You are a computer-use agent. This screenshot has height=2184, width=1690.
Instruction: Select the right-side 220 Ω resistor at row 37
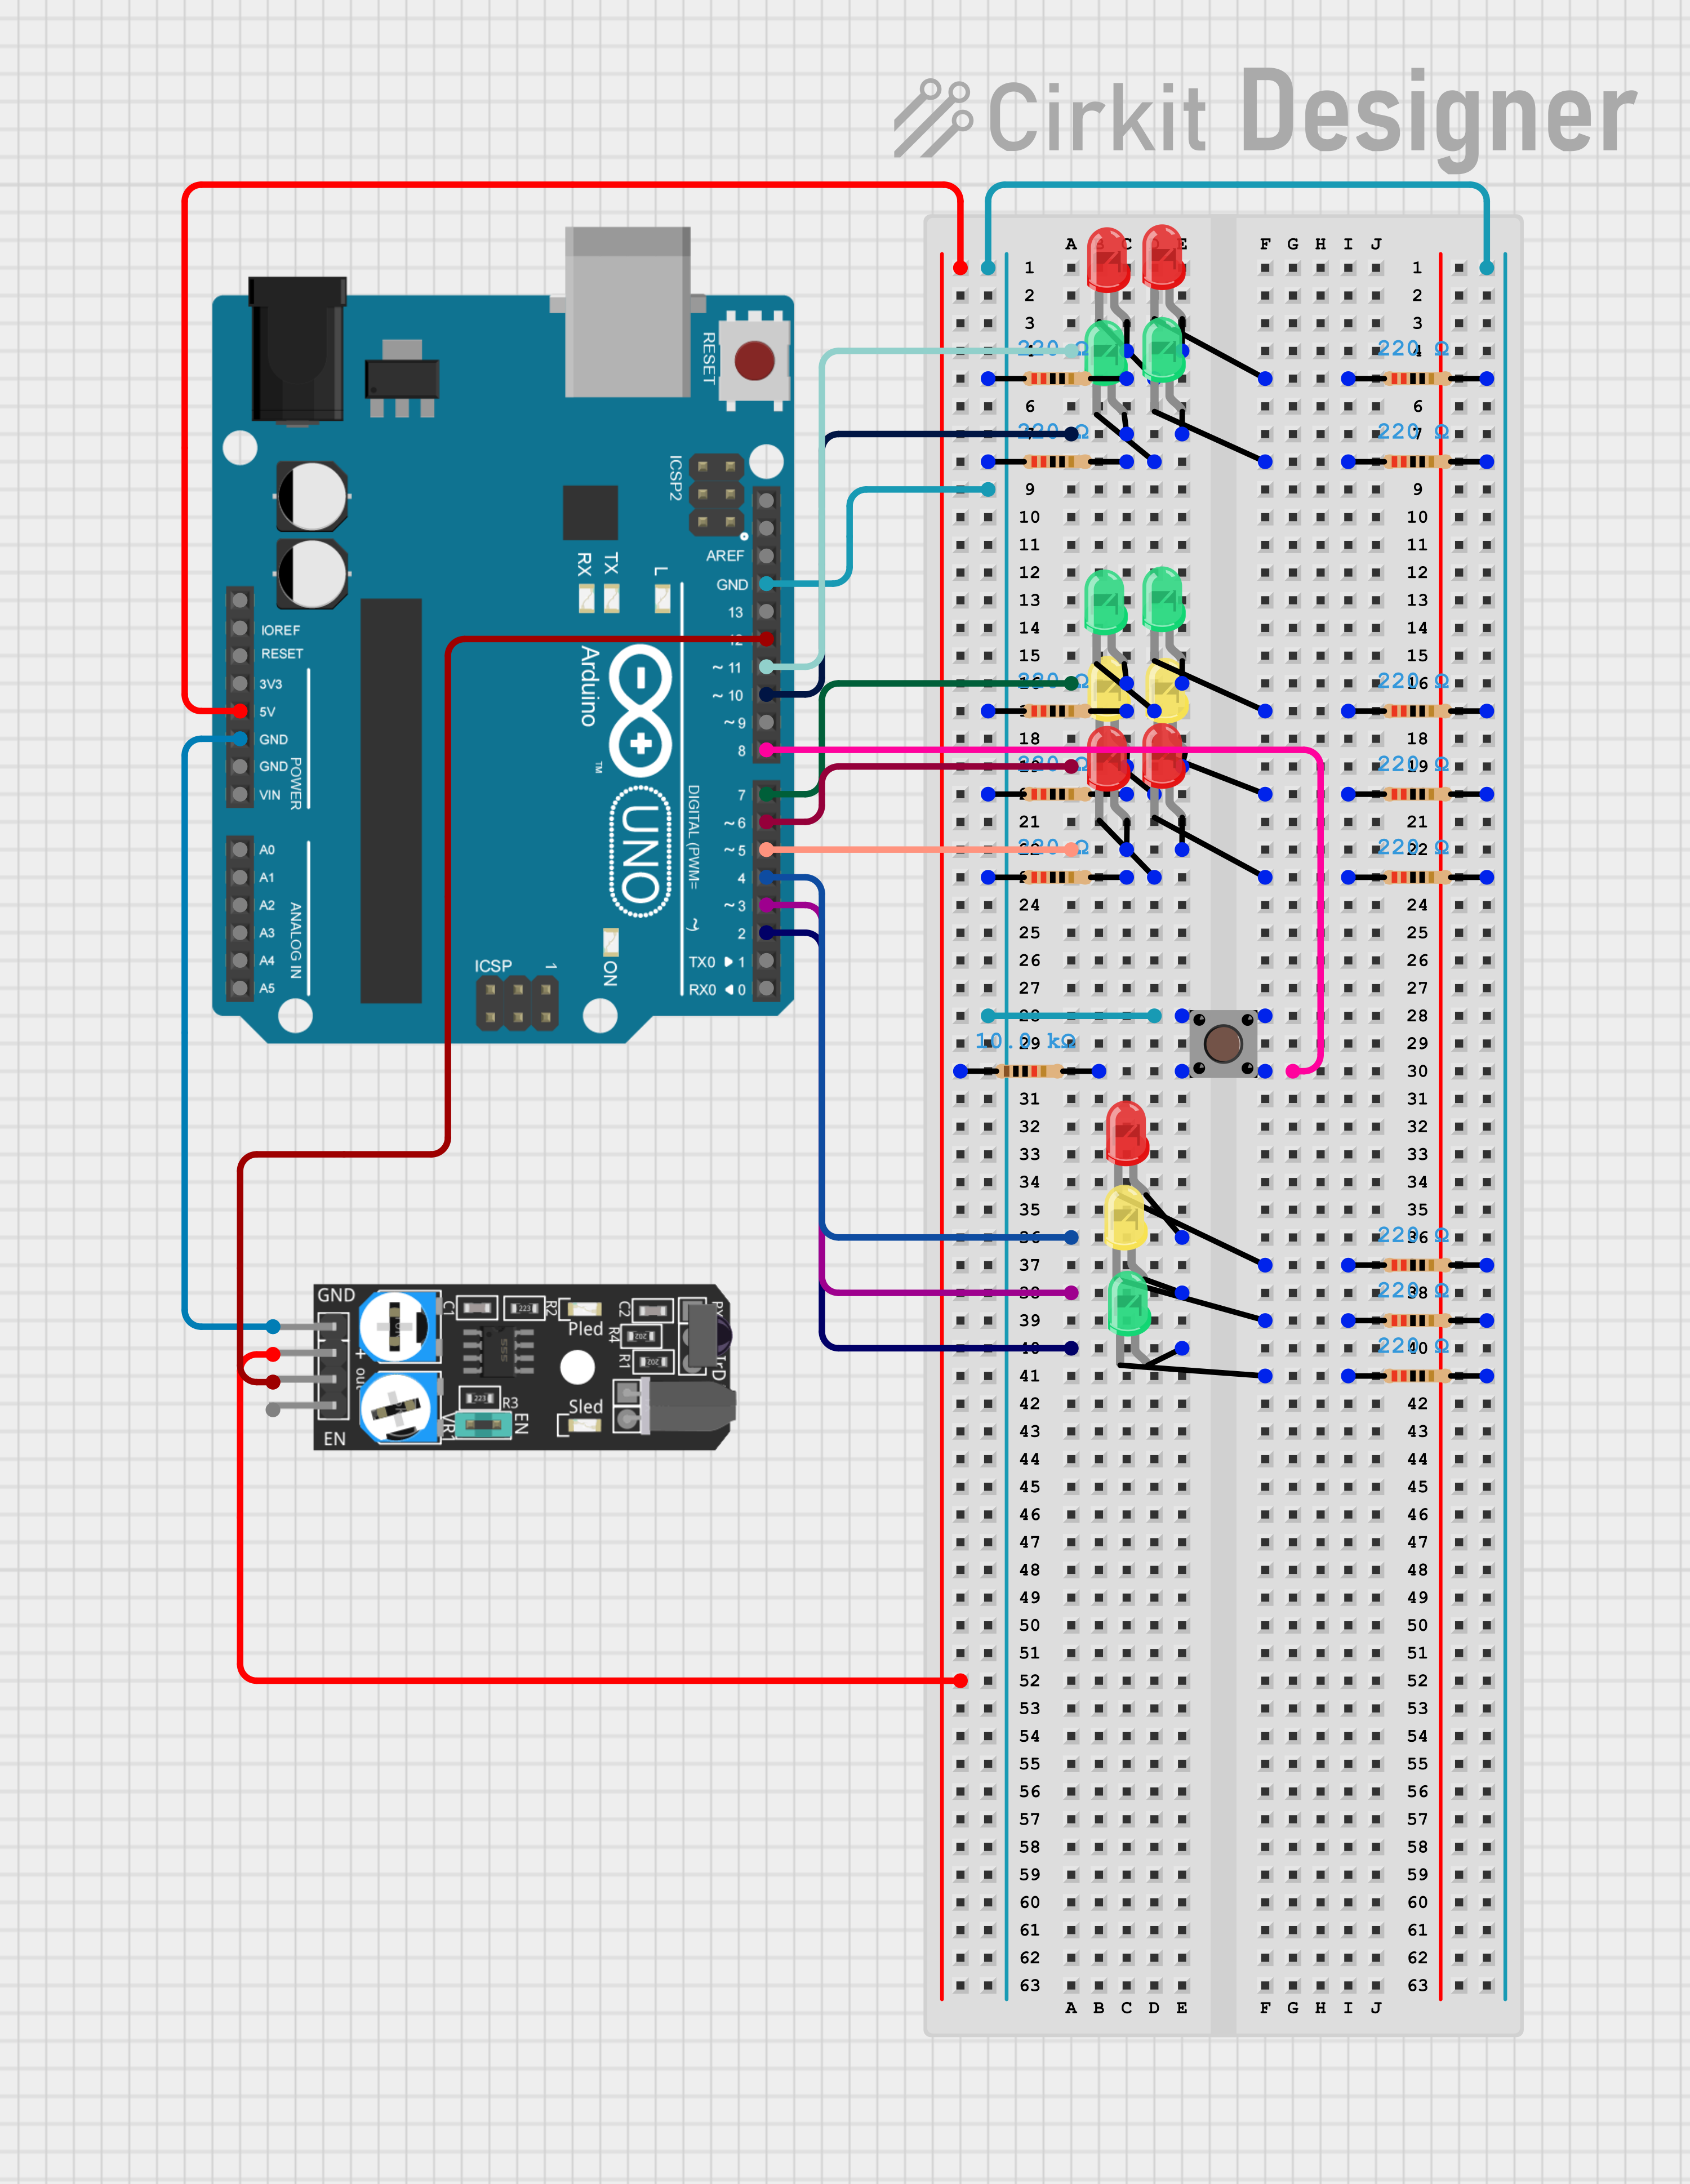tap(1417, 1265)
